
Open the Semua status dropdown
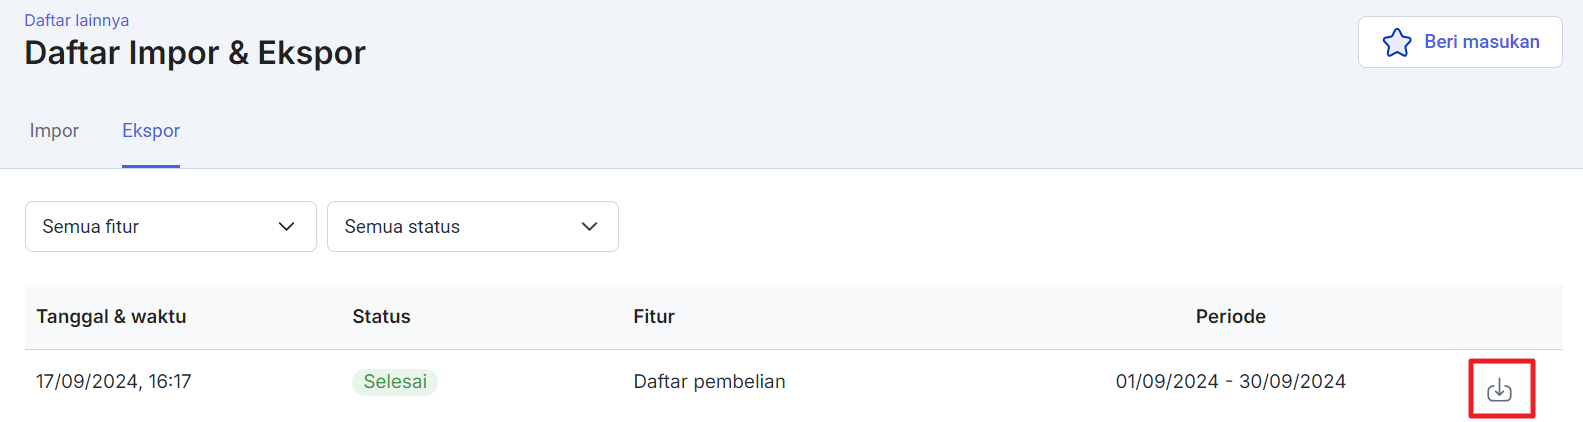tap(473, 227)
